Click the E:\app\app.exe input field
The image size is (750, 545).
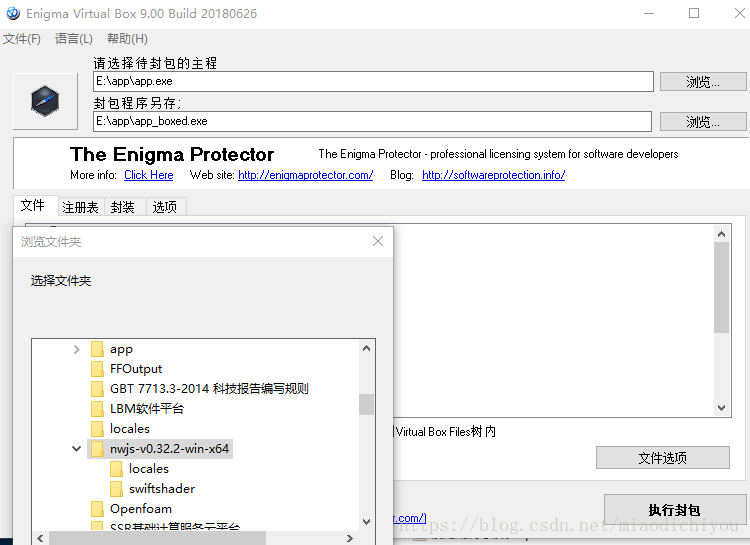click(373, 81)
